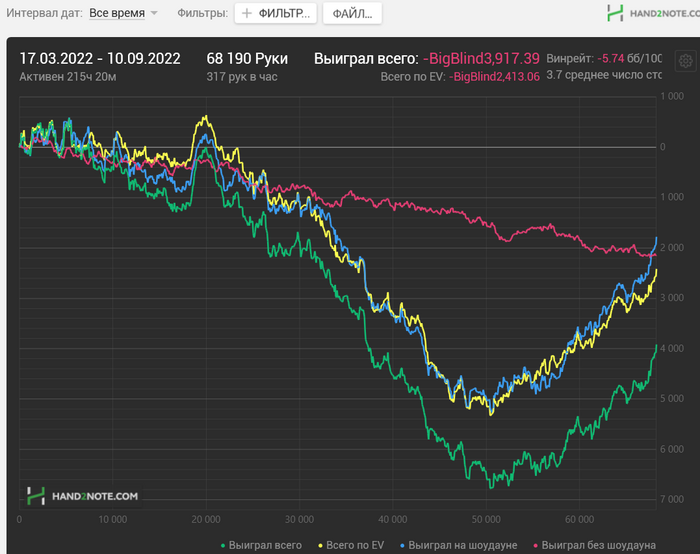Screen dimensions: 700x554
Task: Click blue dot of 'Выиграл на шоудауне' legend
Action: tap(402, 546)
